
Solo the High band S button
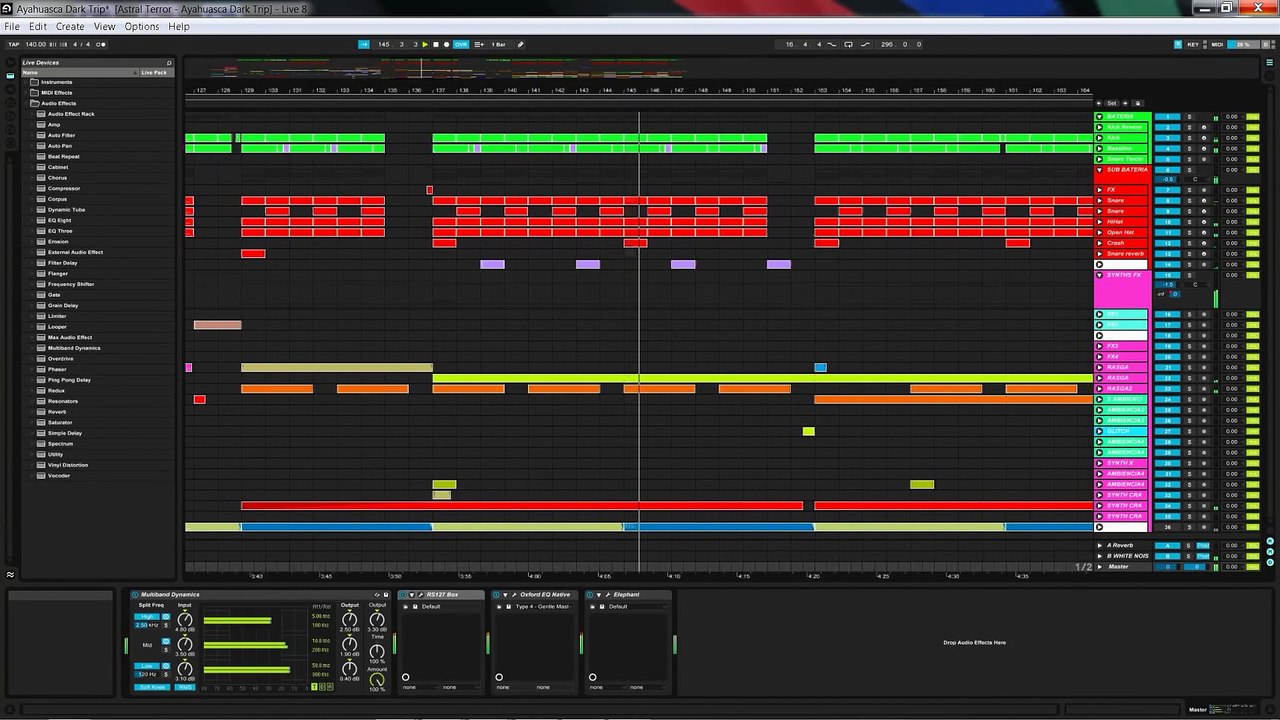tap(166, 625)
